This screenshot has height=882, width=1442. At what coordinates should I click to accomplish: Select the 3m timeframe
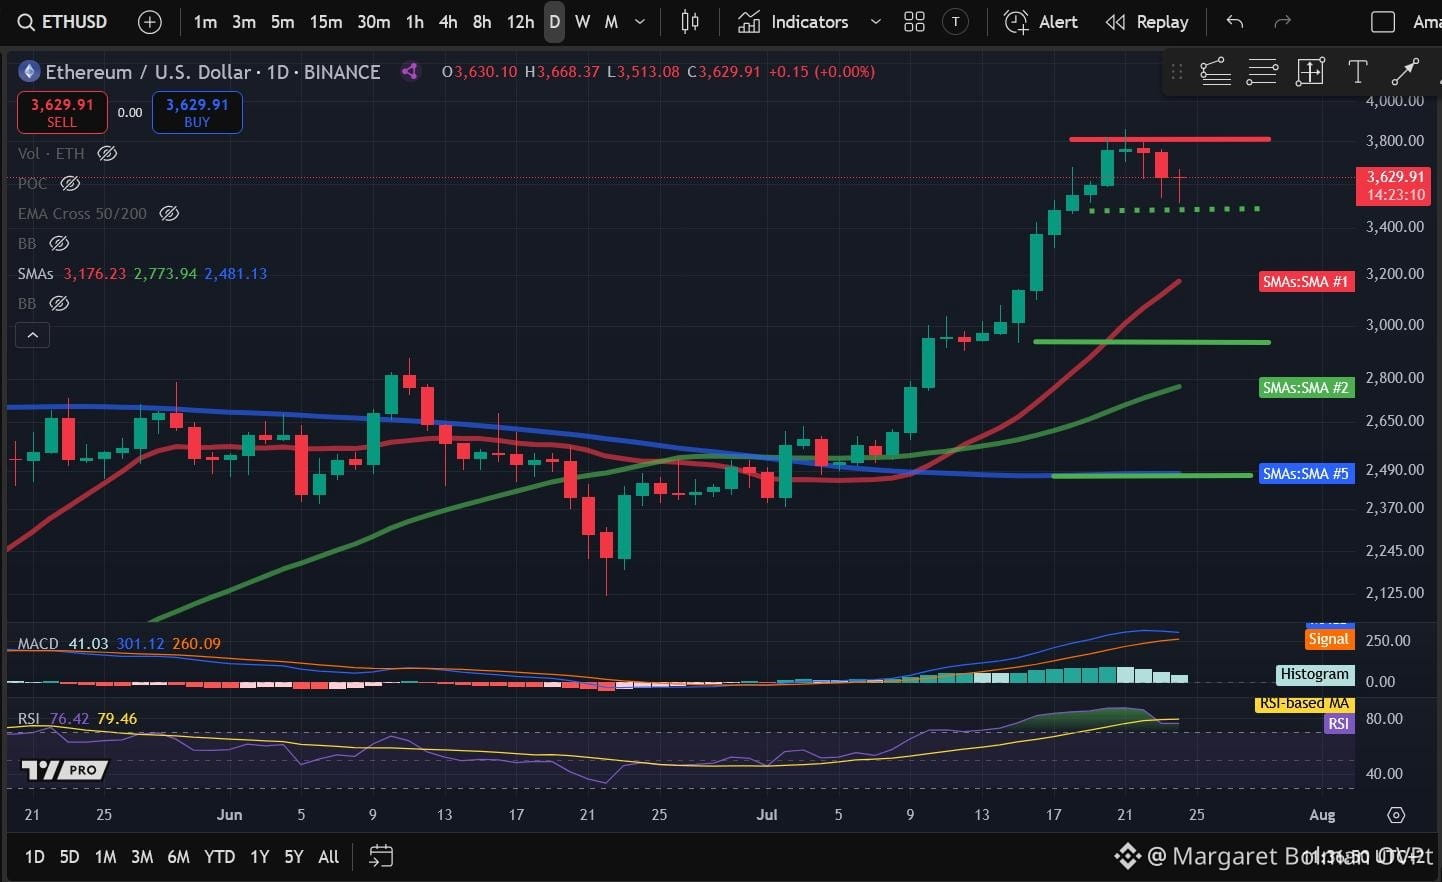tap(244, 22)
